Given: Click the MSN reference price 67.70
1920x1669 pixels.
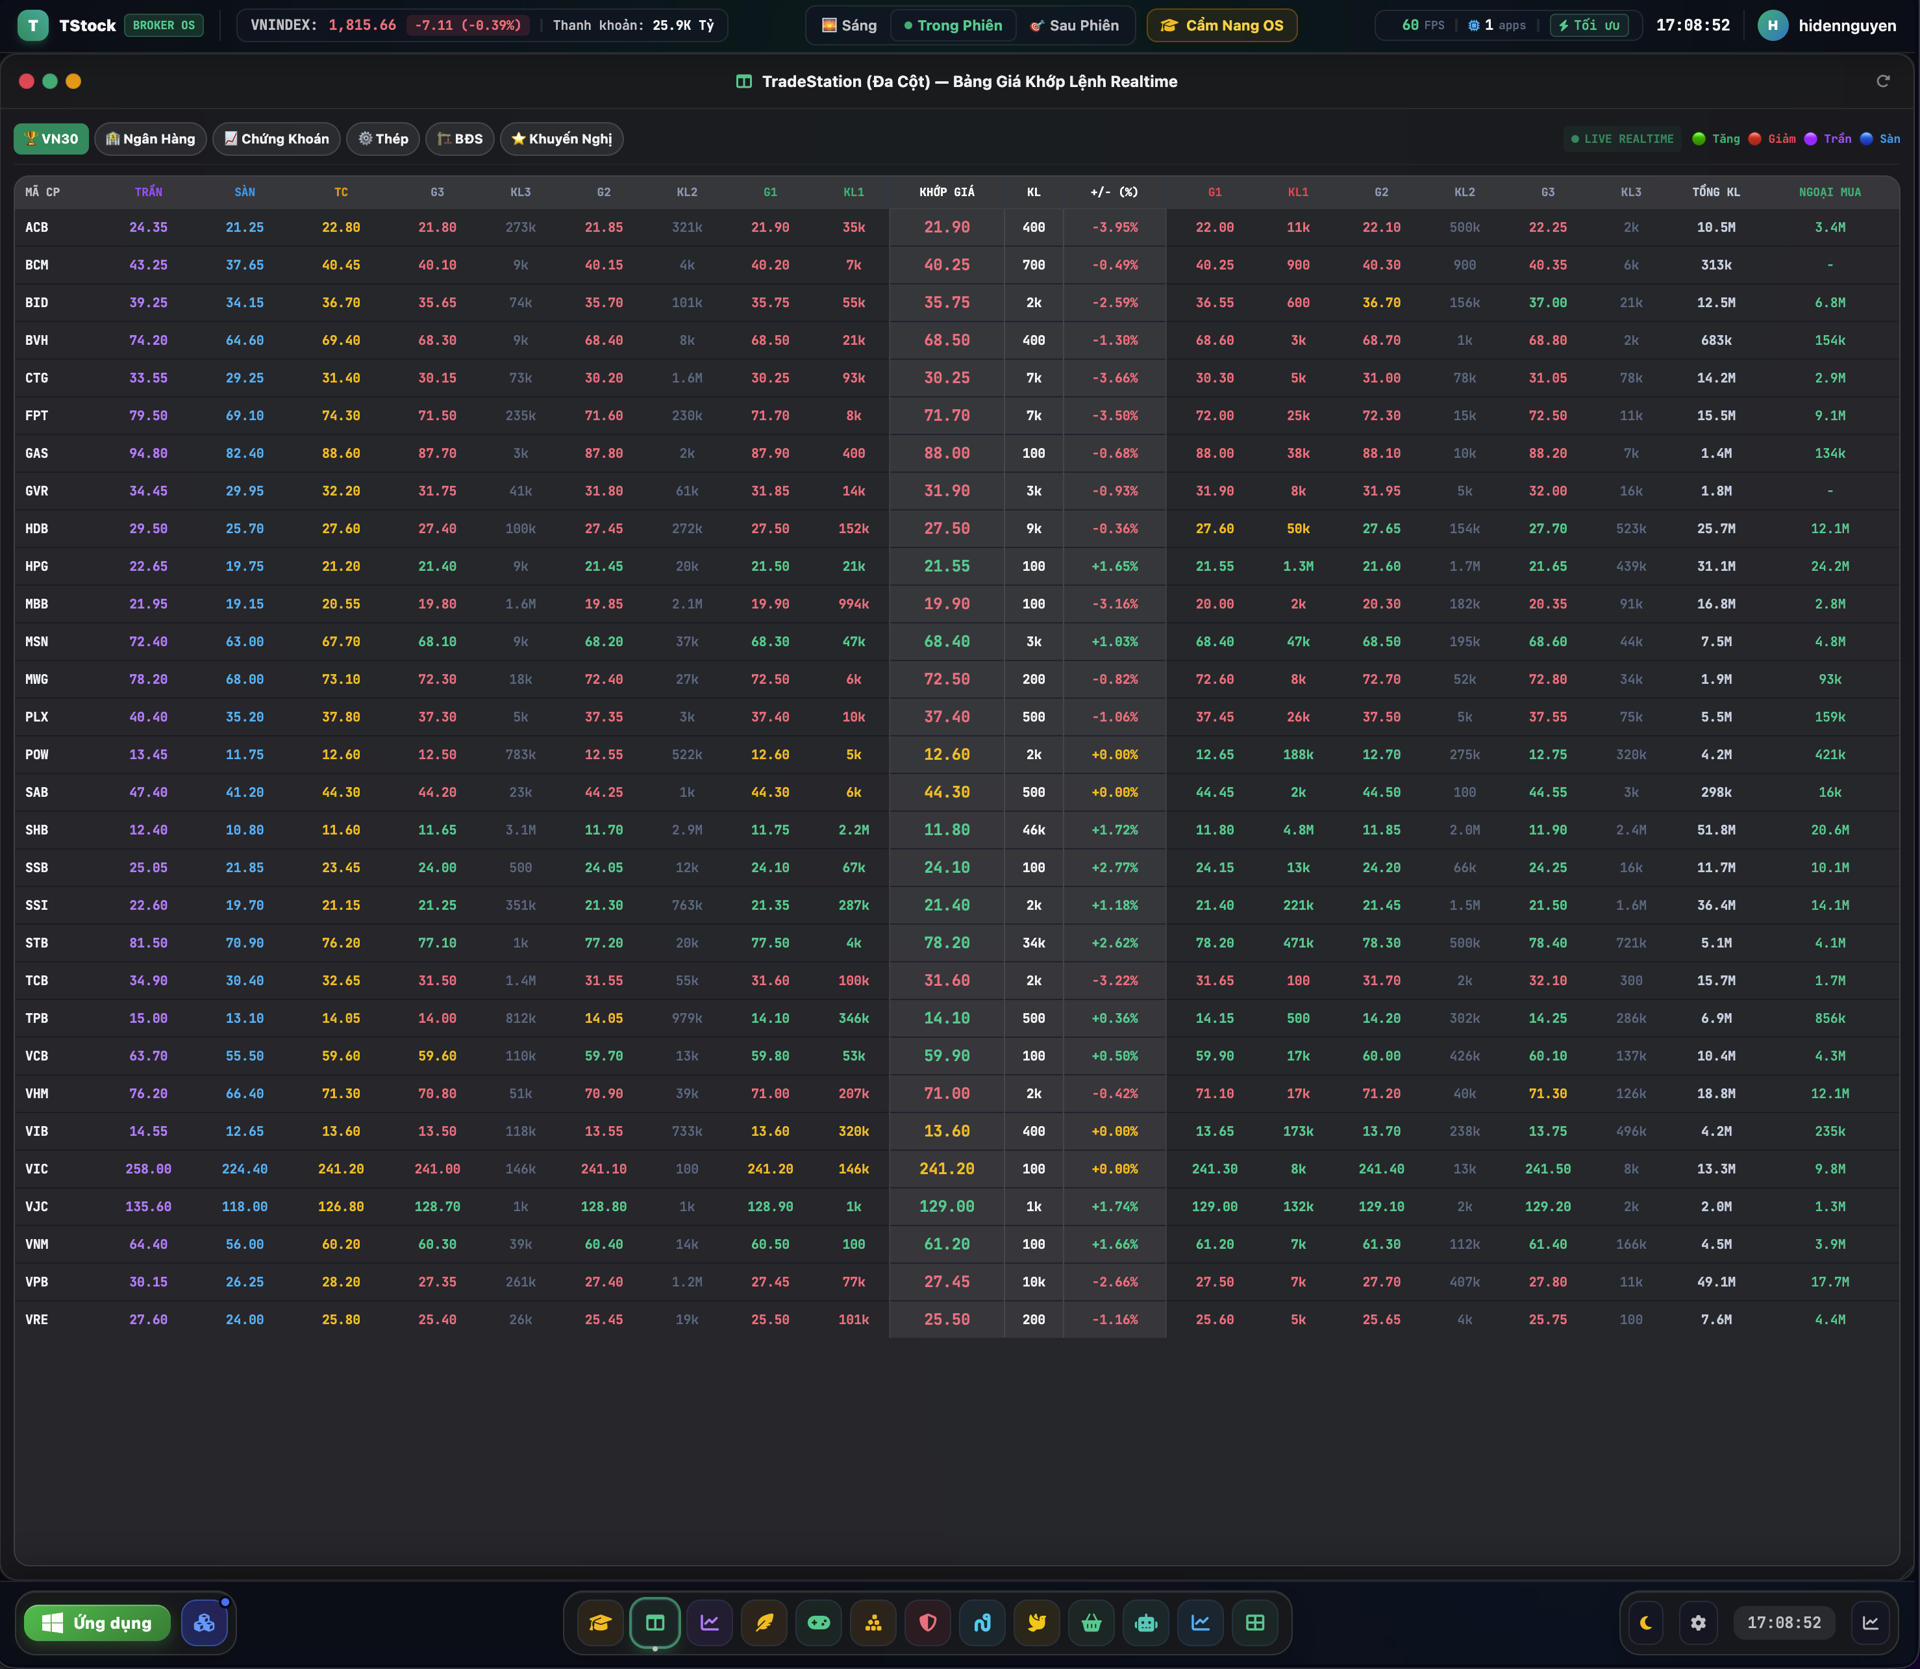Looking at the screenshot, I should tap(341, 642).
